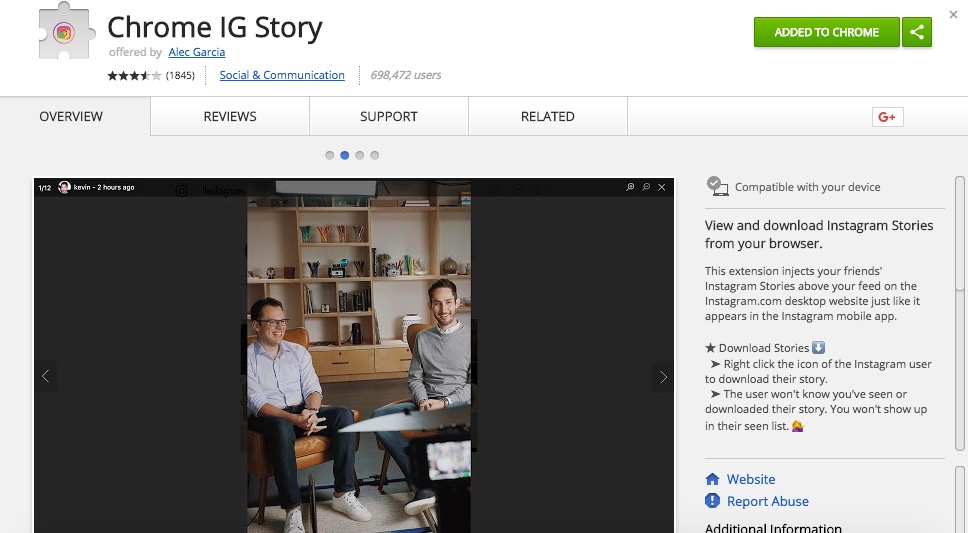Click kevin's profile avatar in story header

64,187
